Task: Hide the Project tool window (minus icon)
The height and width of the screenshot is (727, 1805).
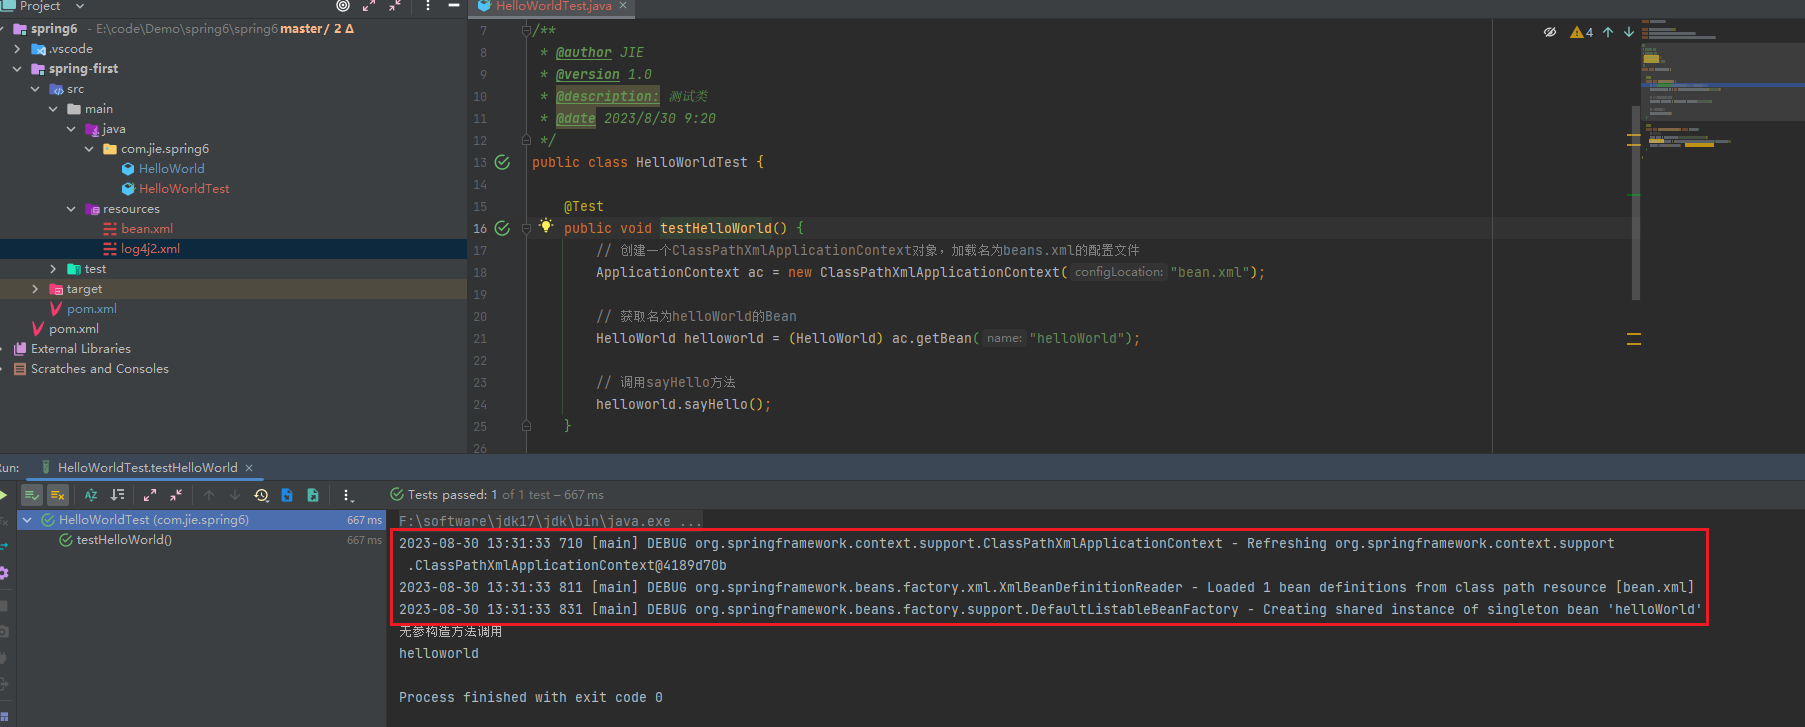Action: tap(454, 6)
